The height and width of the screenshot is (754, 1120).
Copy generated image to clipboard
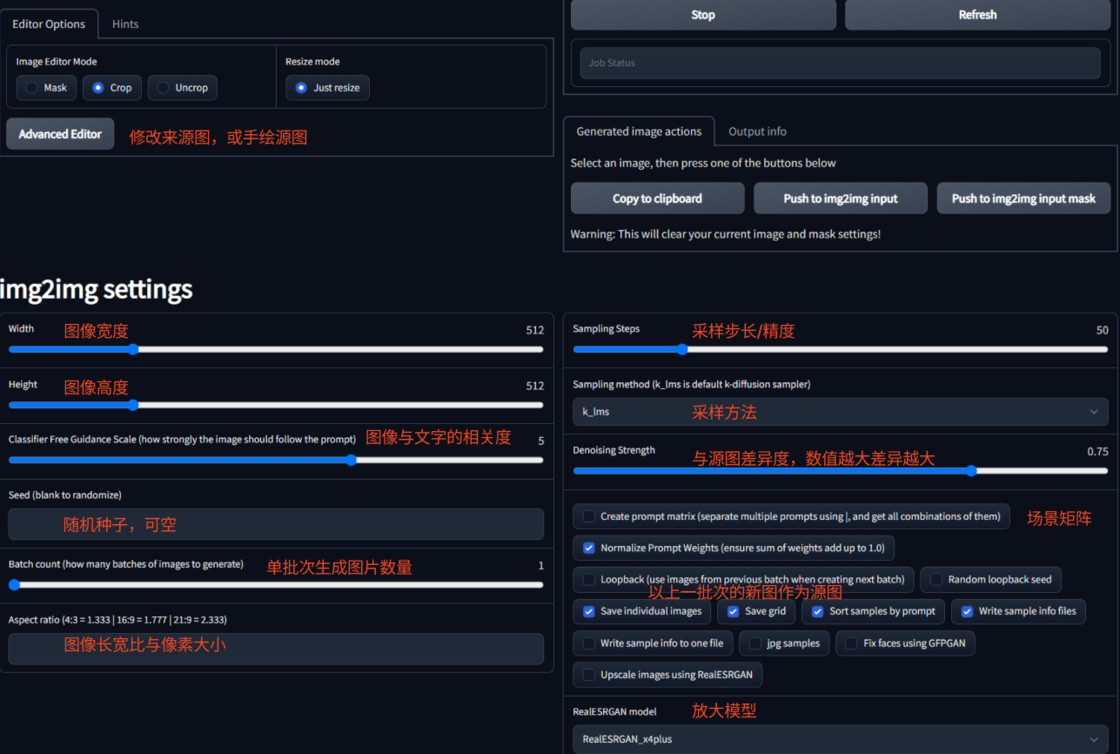pyautogui.click(x=657, y=198)
